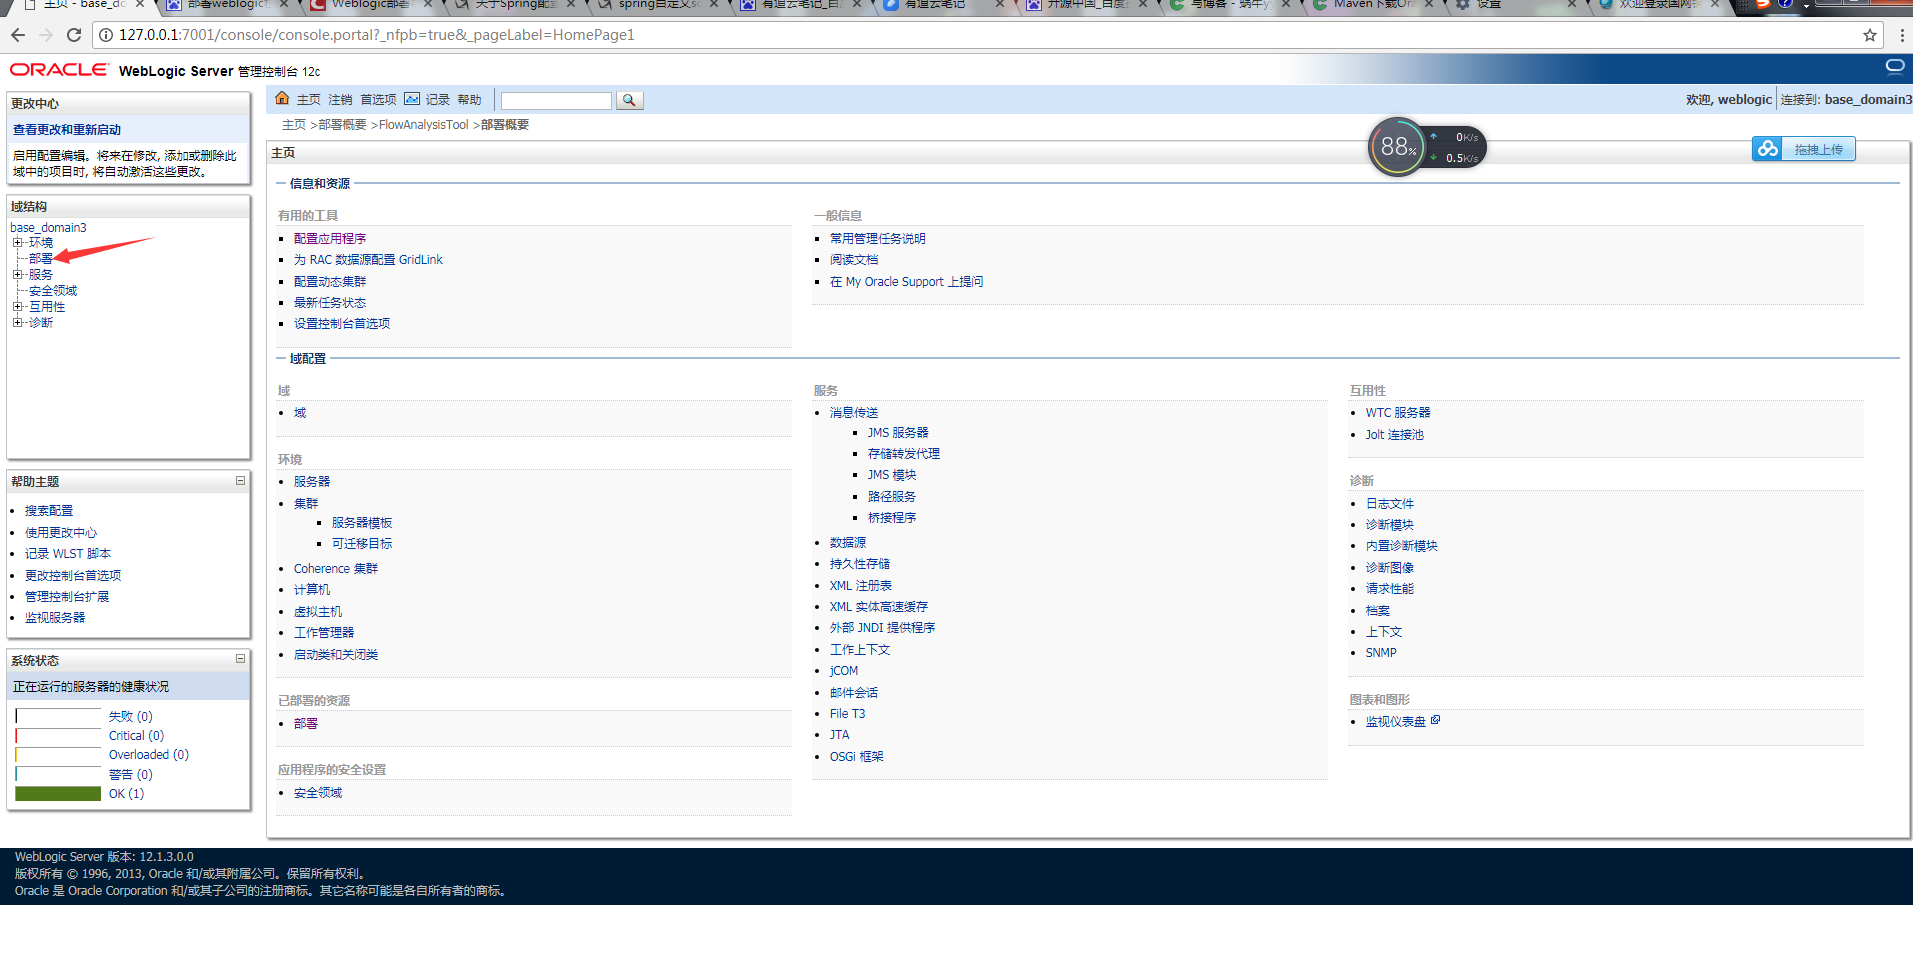
Task: Click the external link icon beside 监视仪表盘
Action: click(1435, 720)
